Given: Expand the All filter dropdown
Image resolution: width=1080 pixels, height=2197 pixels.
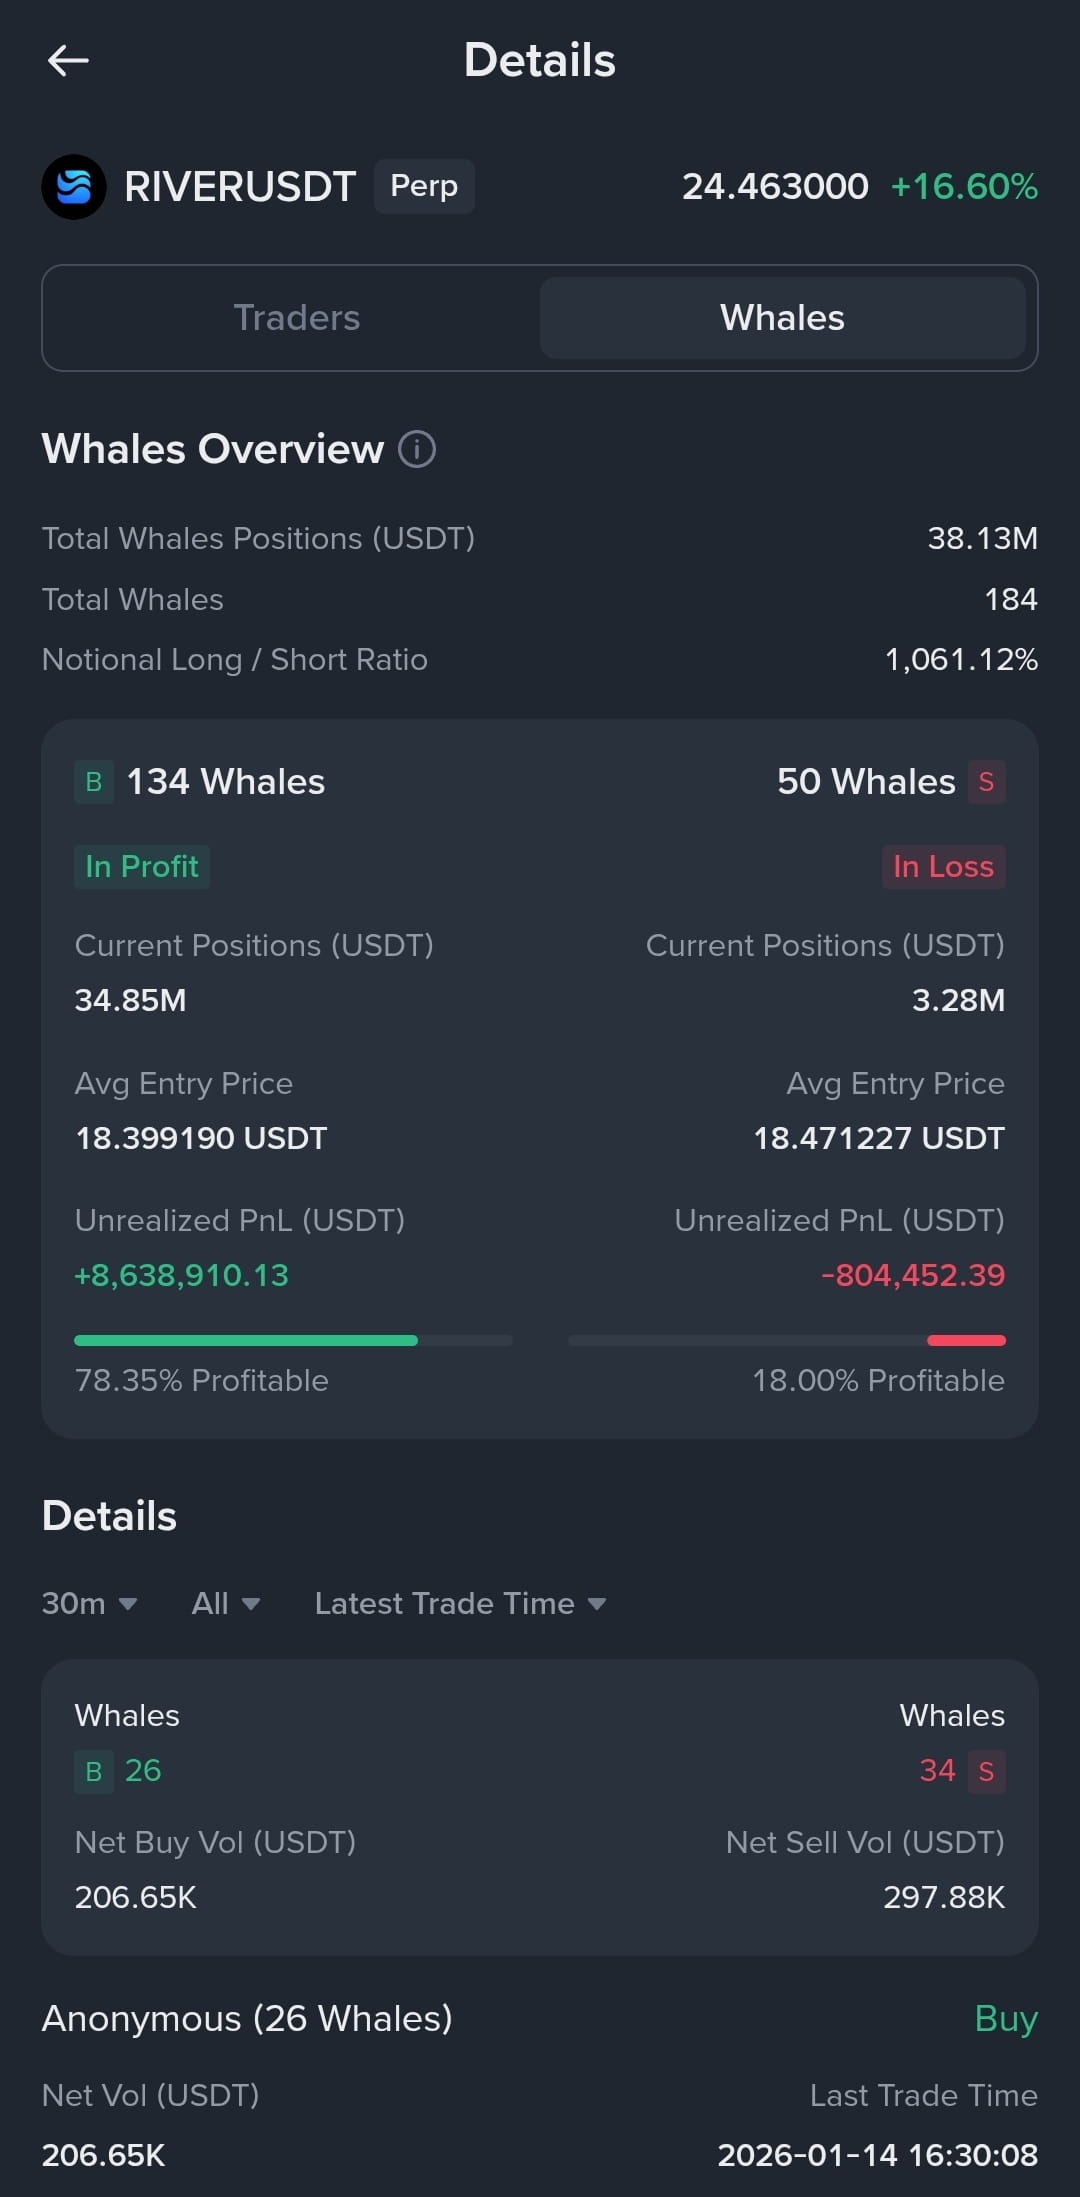Looking at the screenshot, I should (226, 1603).
